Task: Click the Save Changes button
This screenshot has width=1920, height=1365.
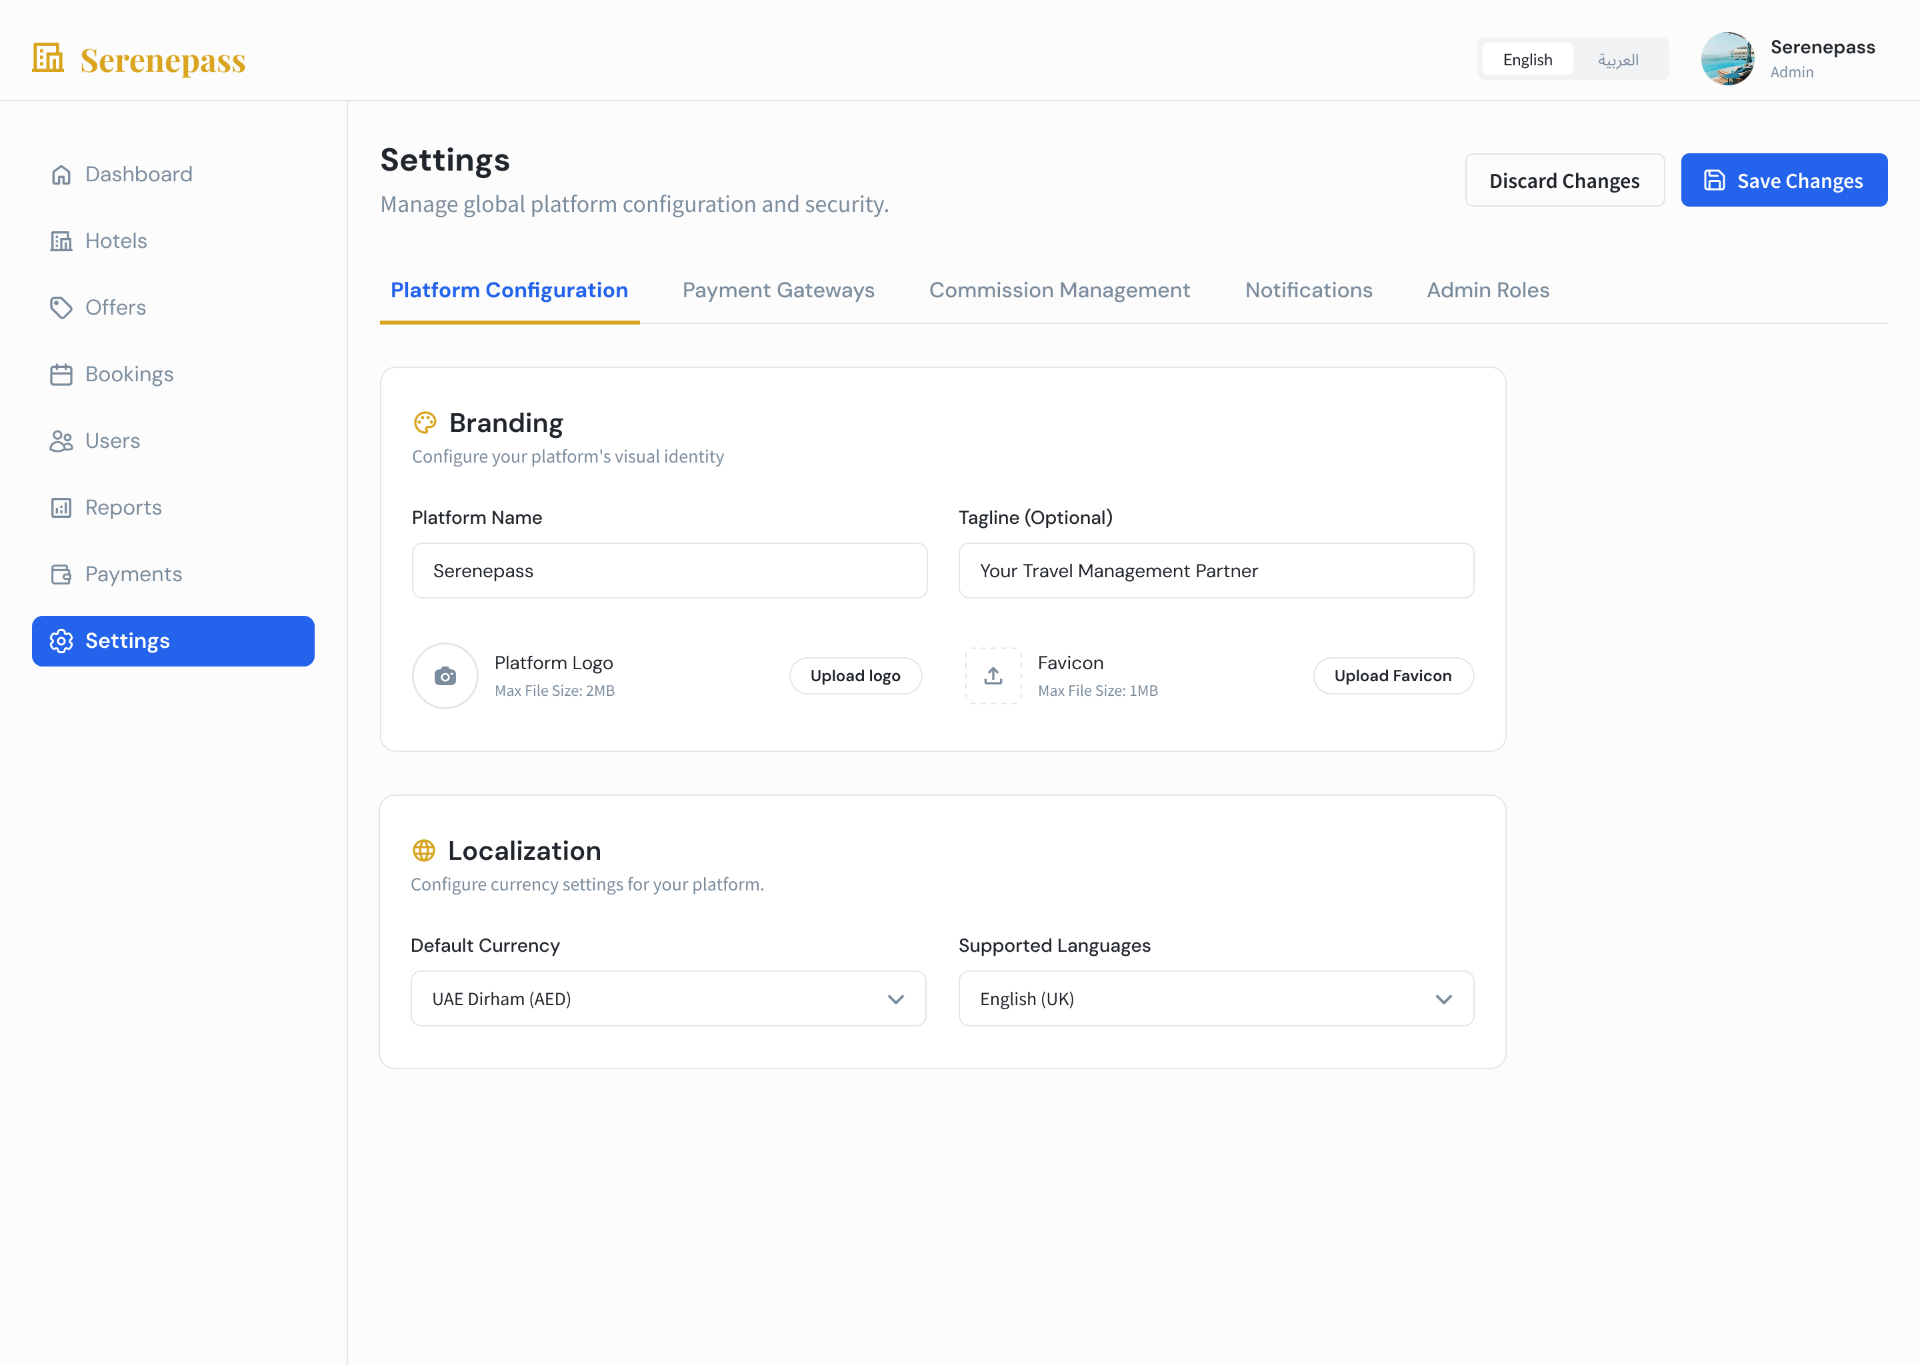Action: pos(1784,180)
